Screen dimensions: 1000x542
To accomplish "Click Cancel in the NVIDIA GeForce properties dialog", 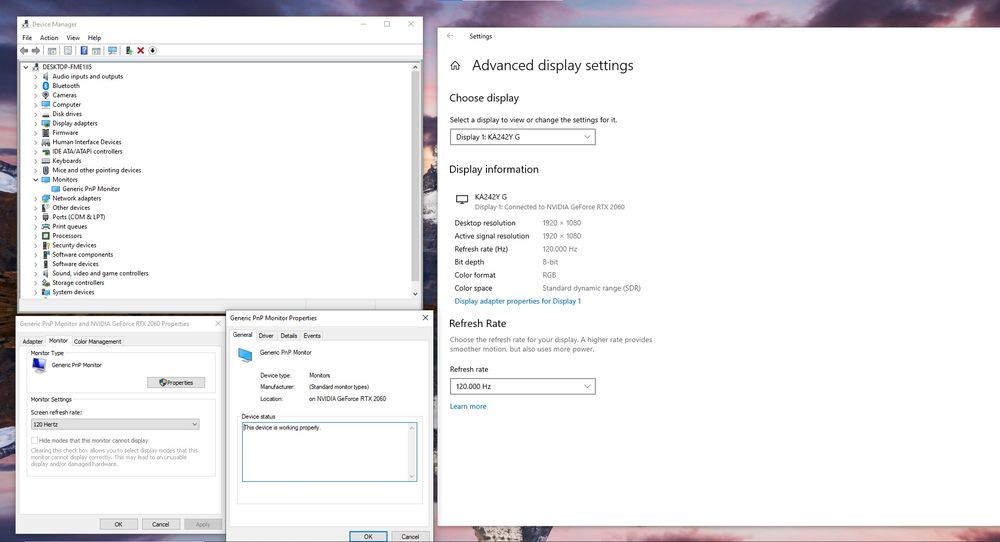I will [161, 524].
